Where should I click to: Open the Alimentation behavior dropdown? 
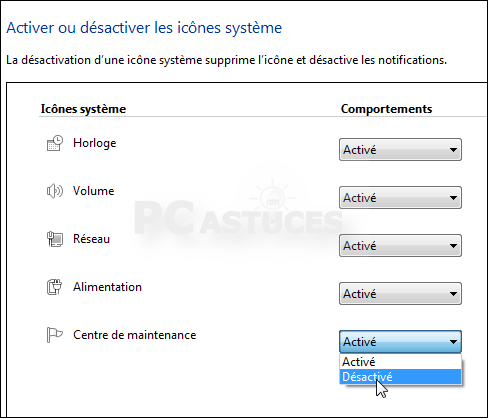(400, 294)
